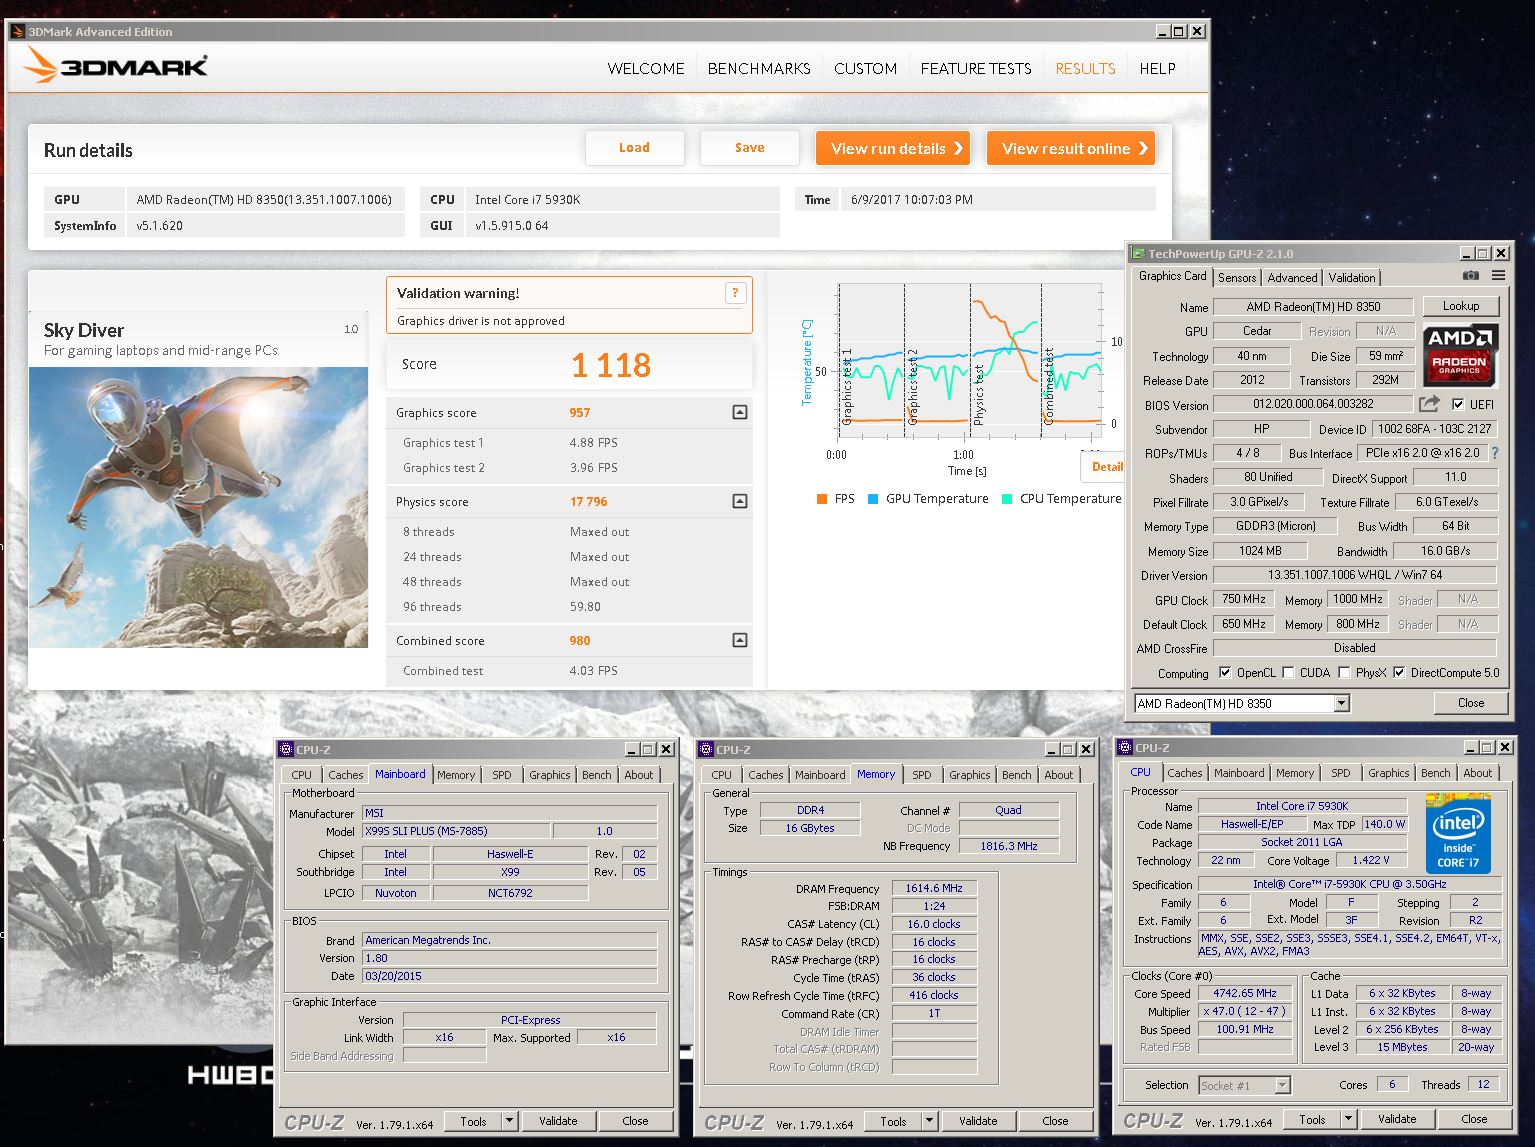The height and width of the screenshot is (1147, 1535).
Task: Click the Lookup button in GPU-Z
Action: [1461, 306]
